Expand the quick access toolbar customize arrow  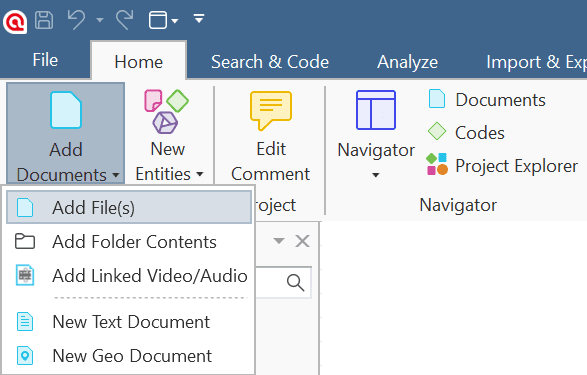coord(199,18)
